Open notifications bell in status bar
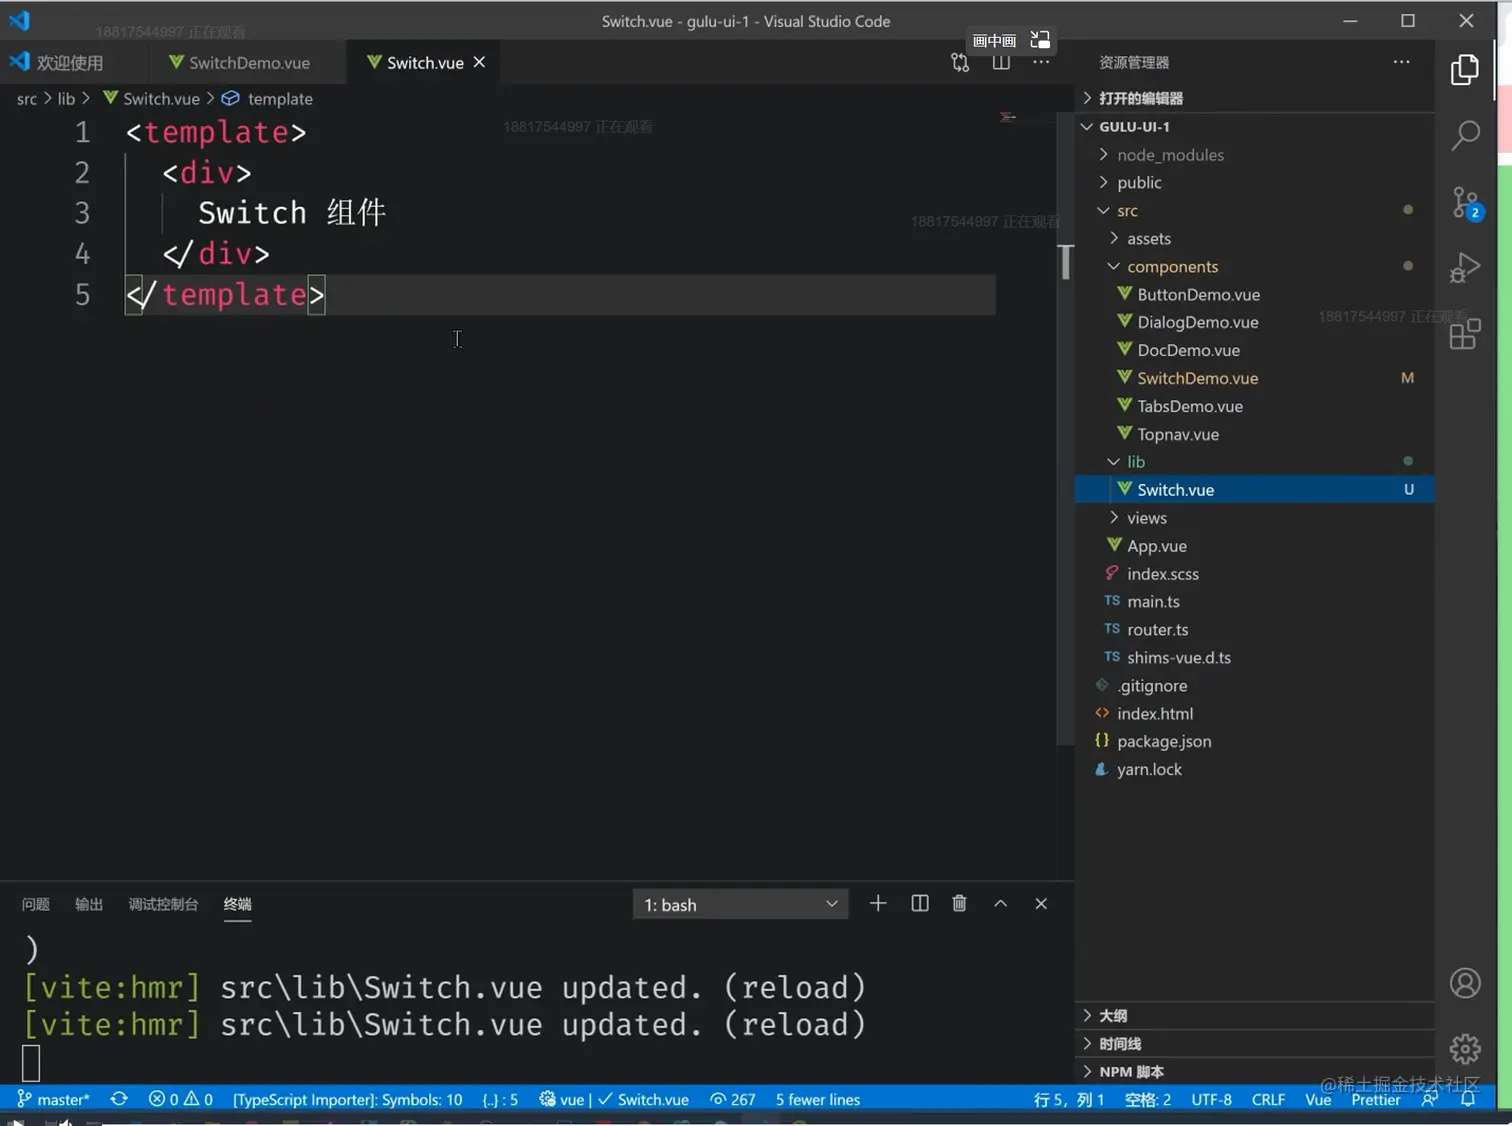 point(1468,1099)
